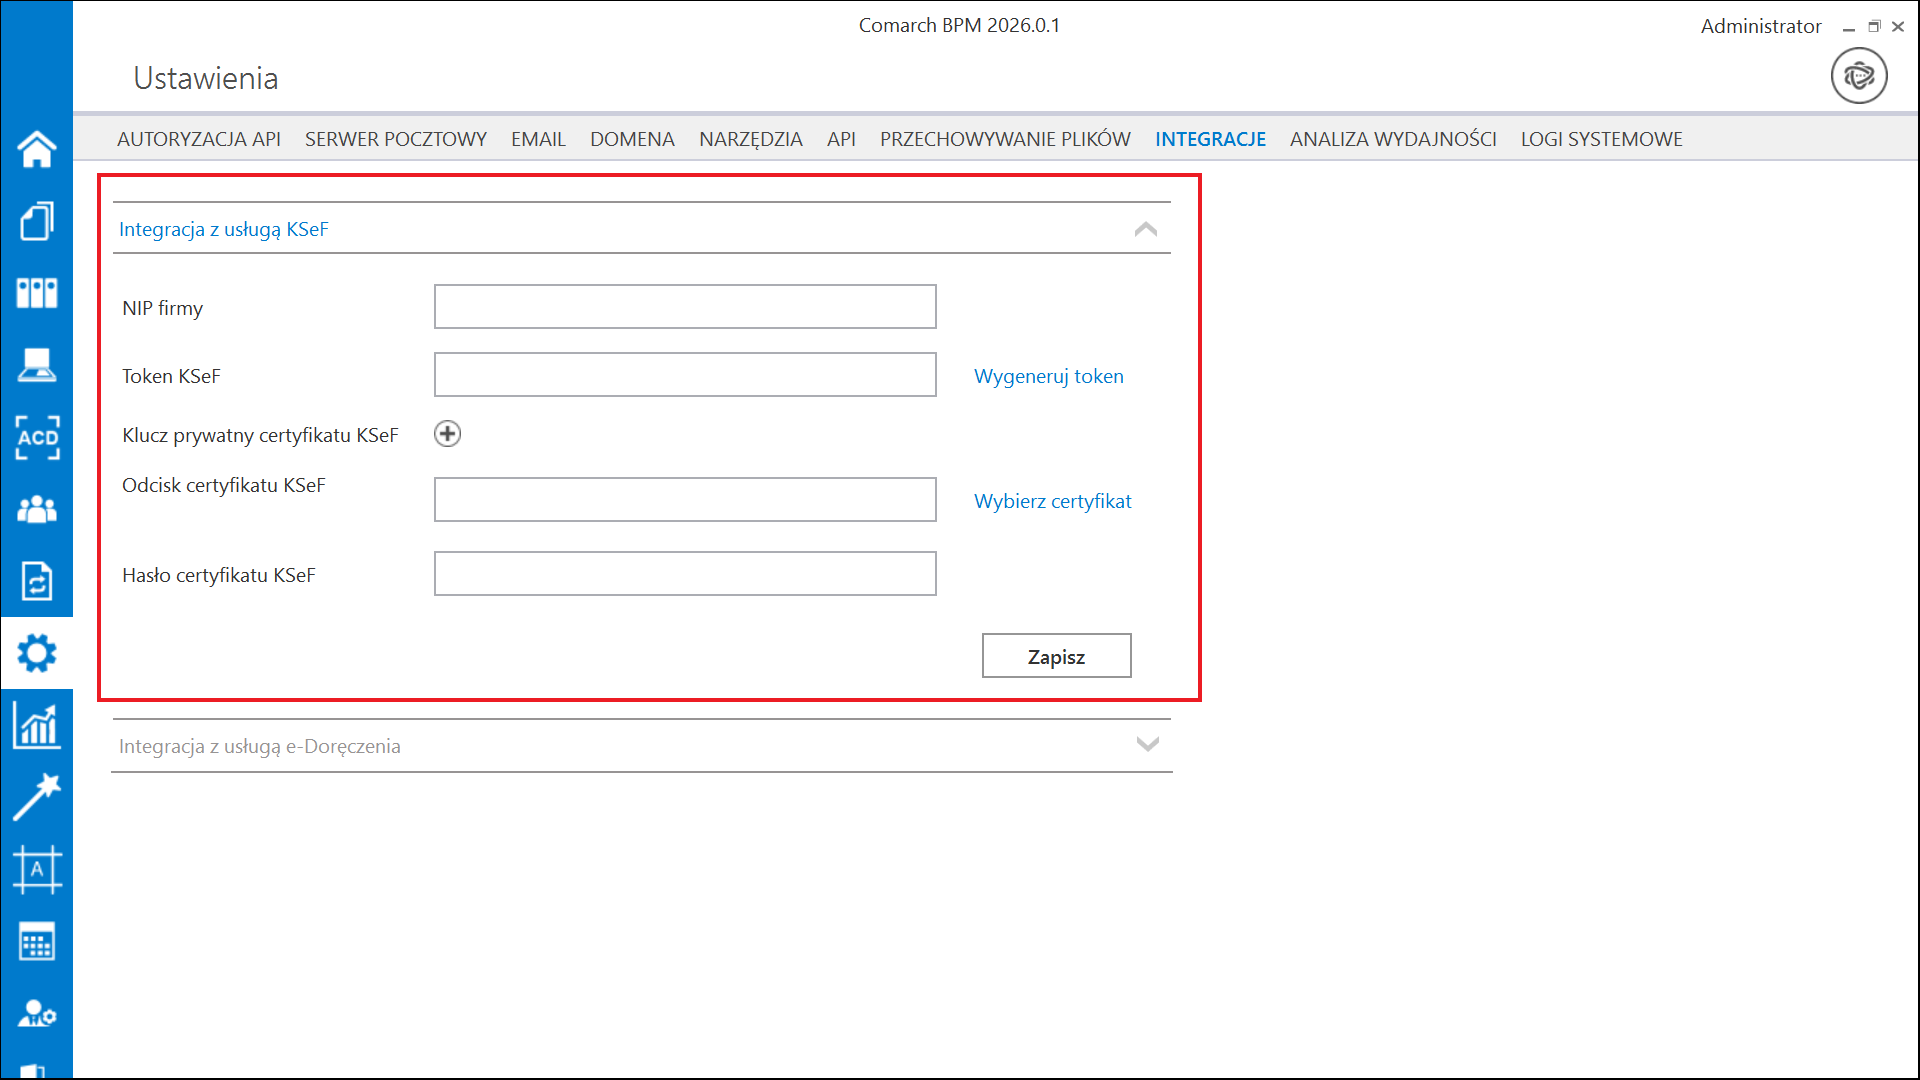
Task: Open the LOGI SYSTEMOWE tab
Action: (x=1601, y=139)
